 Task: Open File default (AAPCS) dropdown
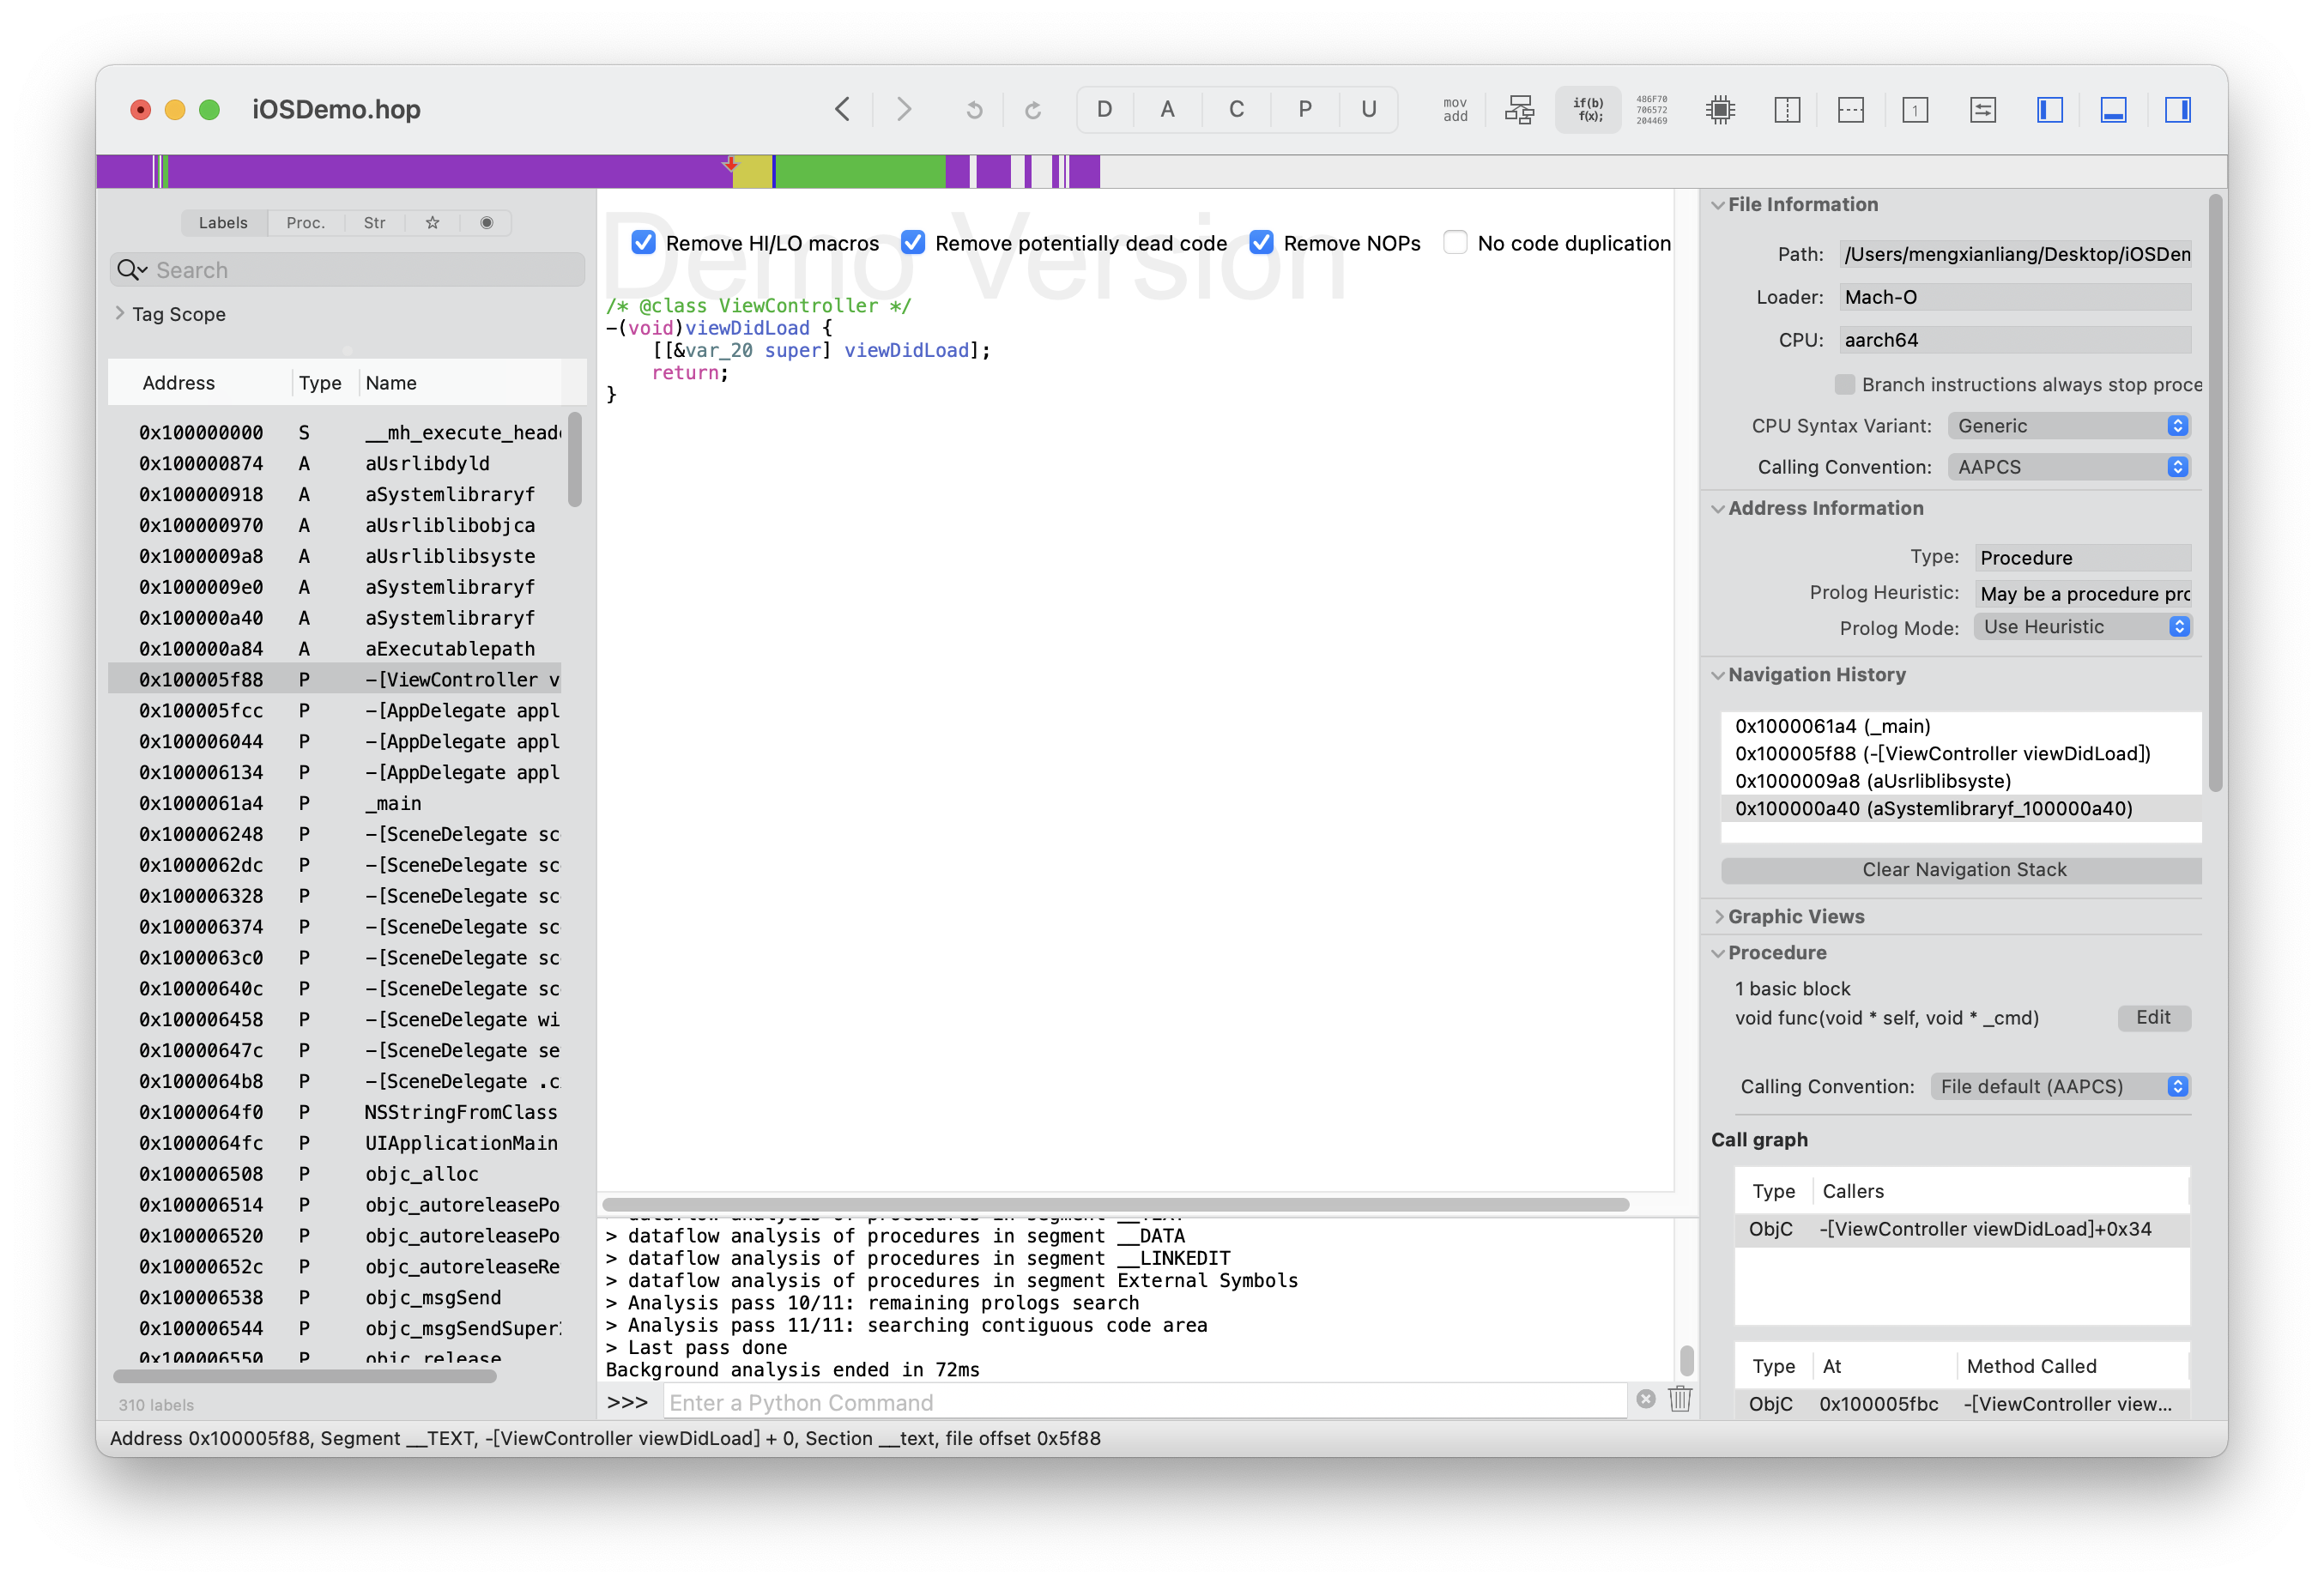click(2060, 1086)
